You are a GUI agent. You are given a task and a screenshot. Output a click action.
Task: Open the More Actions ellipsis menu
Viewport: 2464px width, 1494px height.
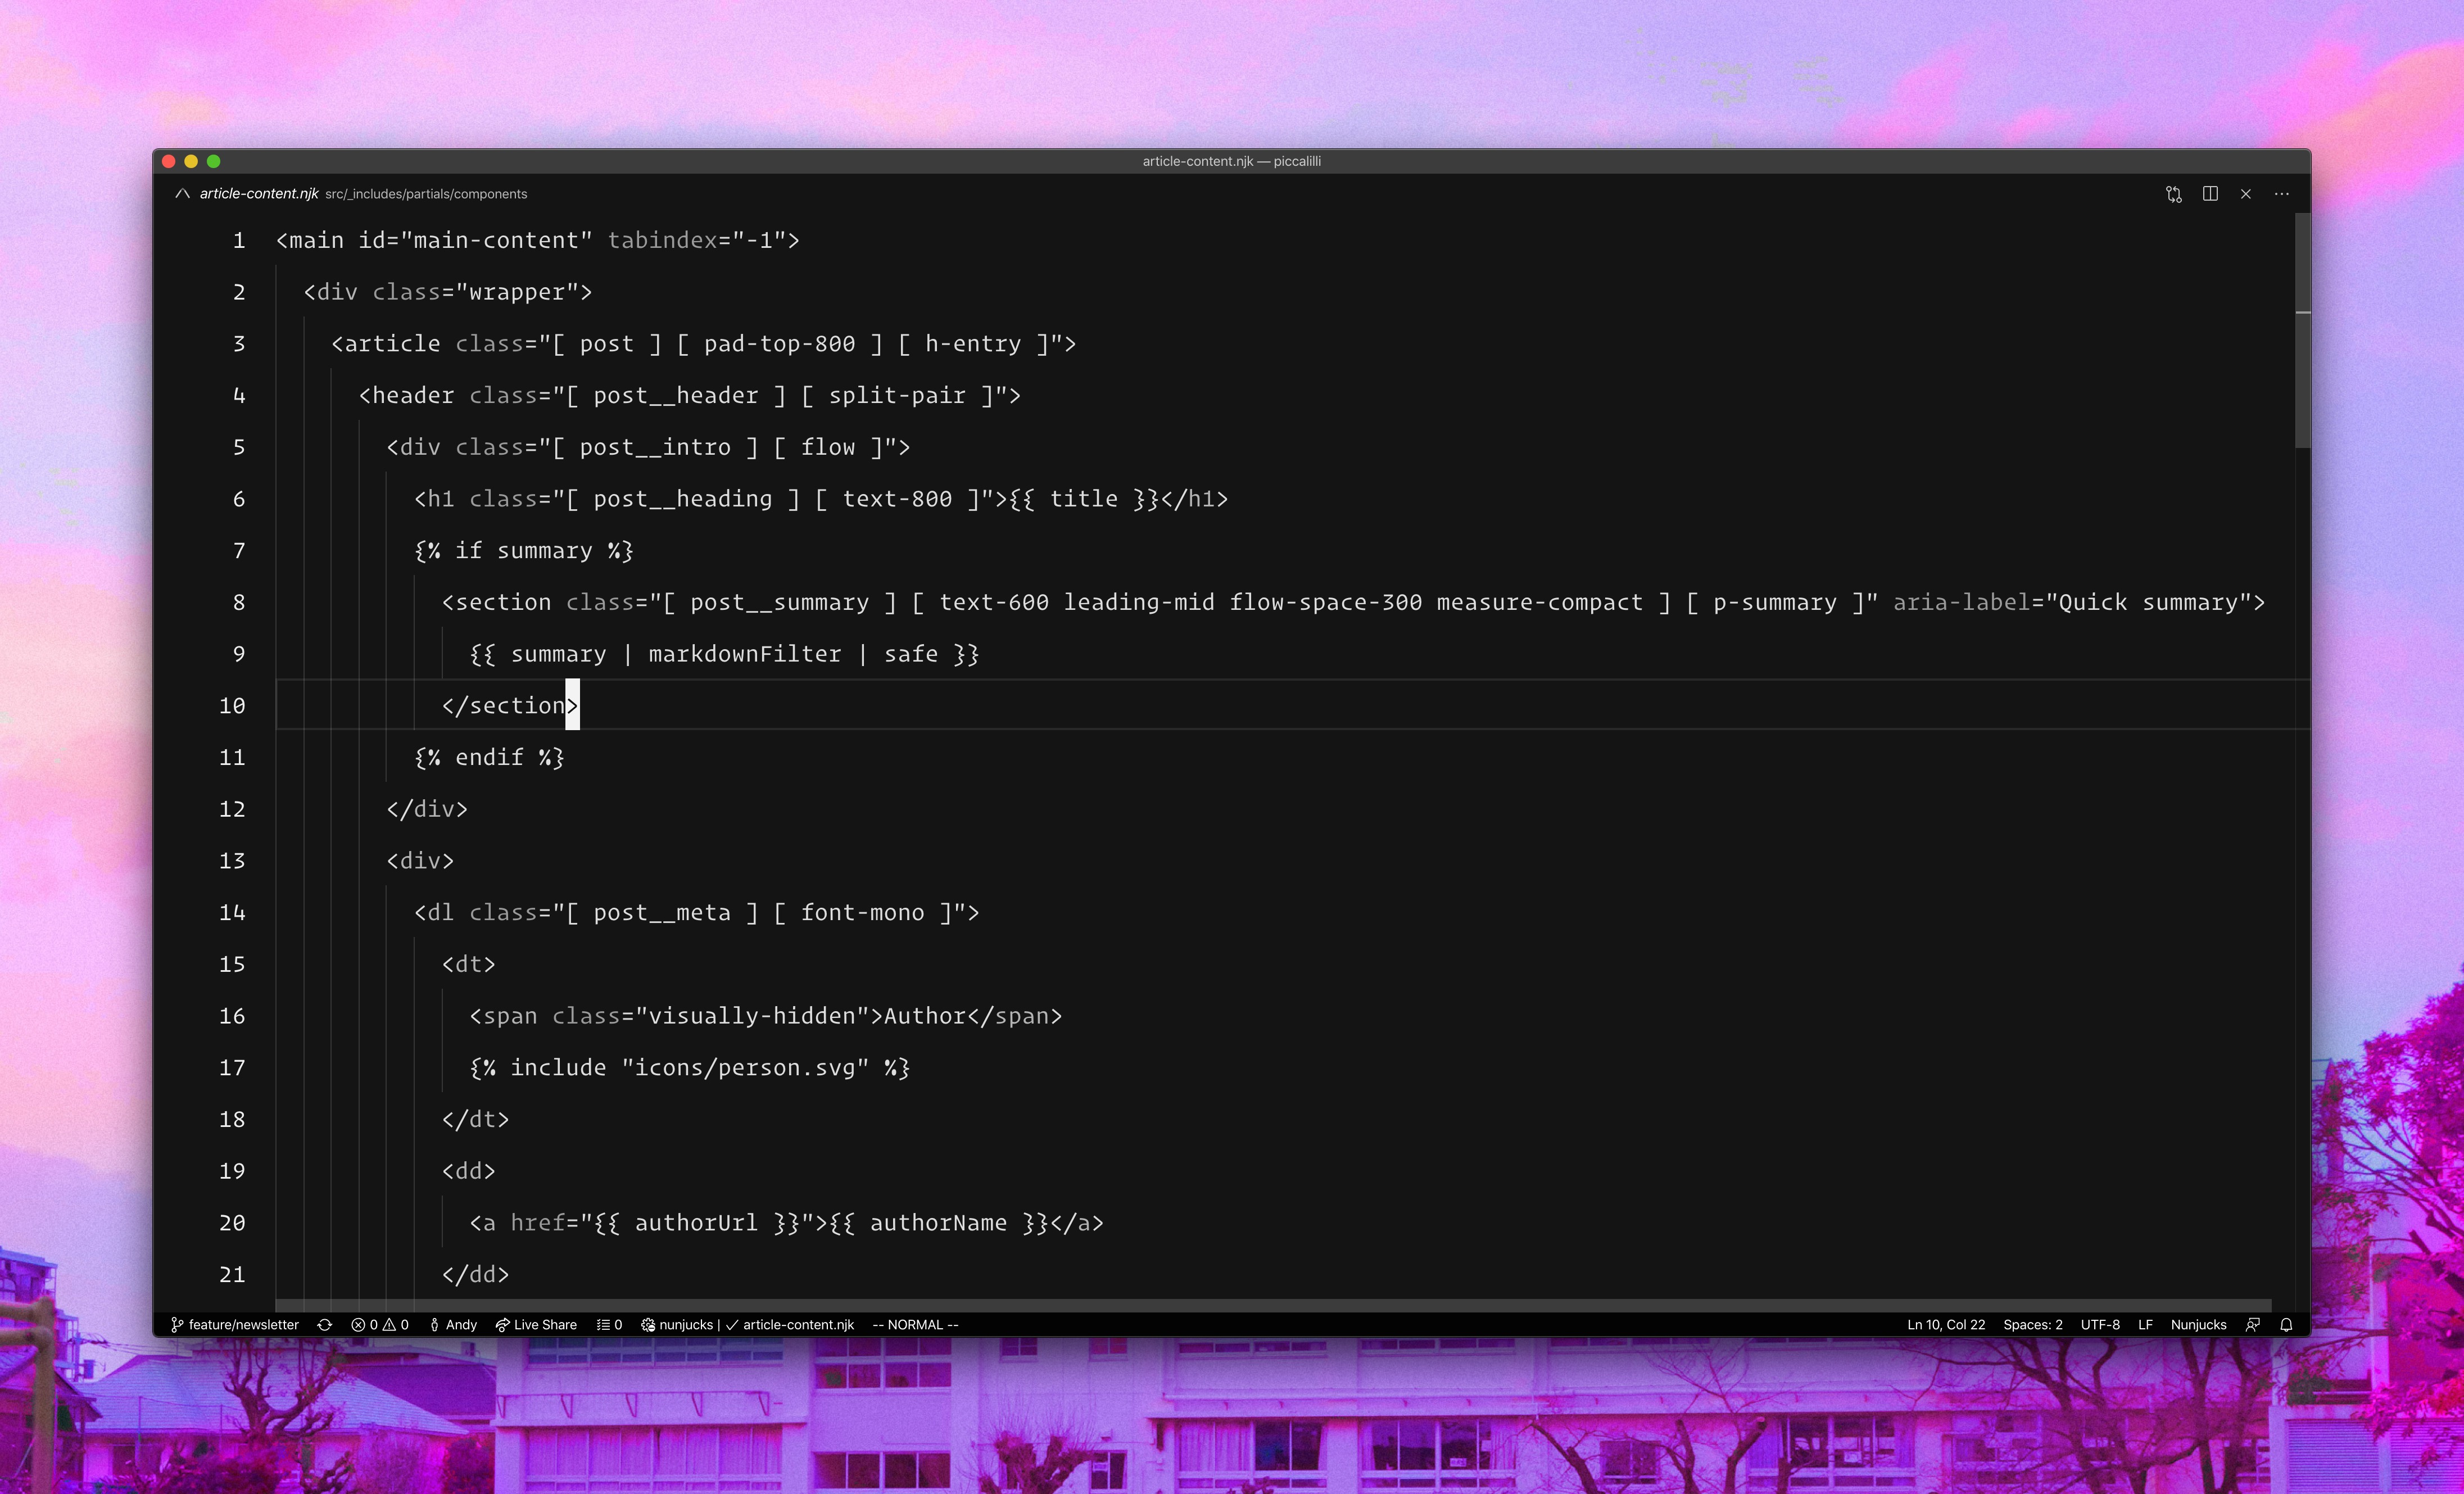pyautogui.click(x=2281, y=193)
